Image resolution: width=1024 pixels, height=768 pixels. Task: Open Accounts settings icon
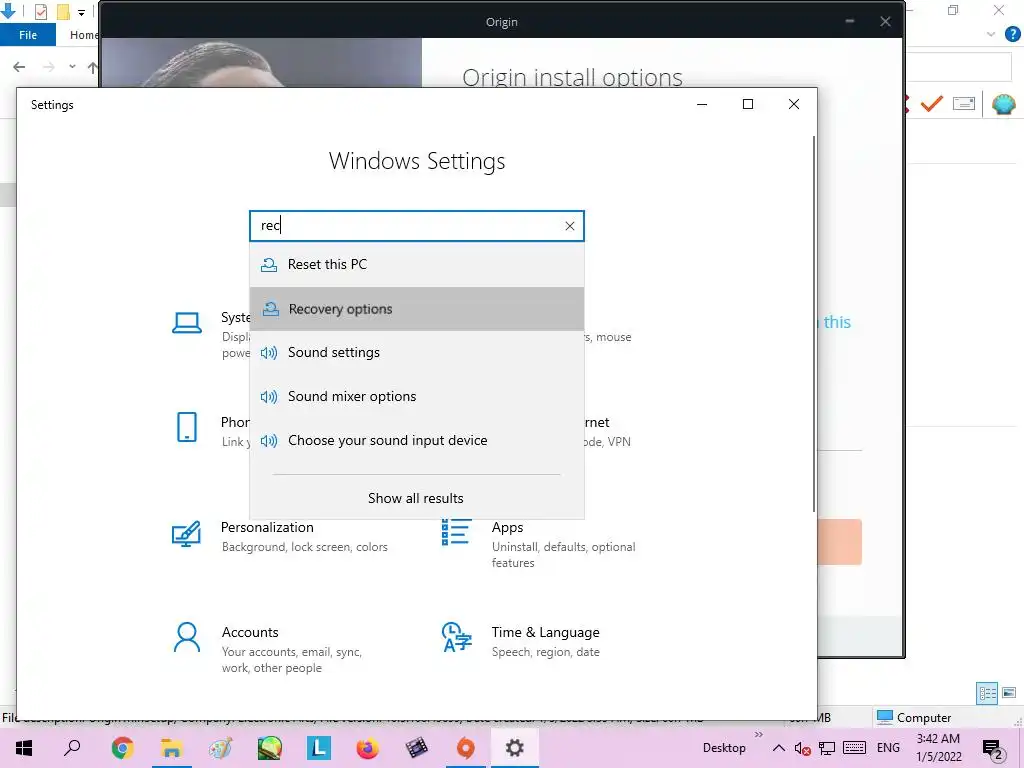click(x=187, y=638)
